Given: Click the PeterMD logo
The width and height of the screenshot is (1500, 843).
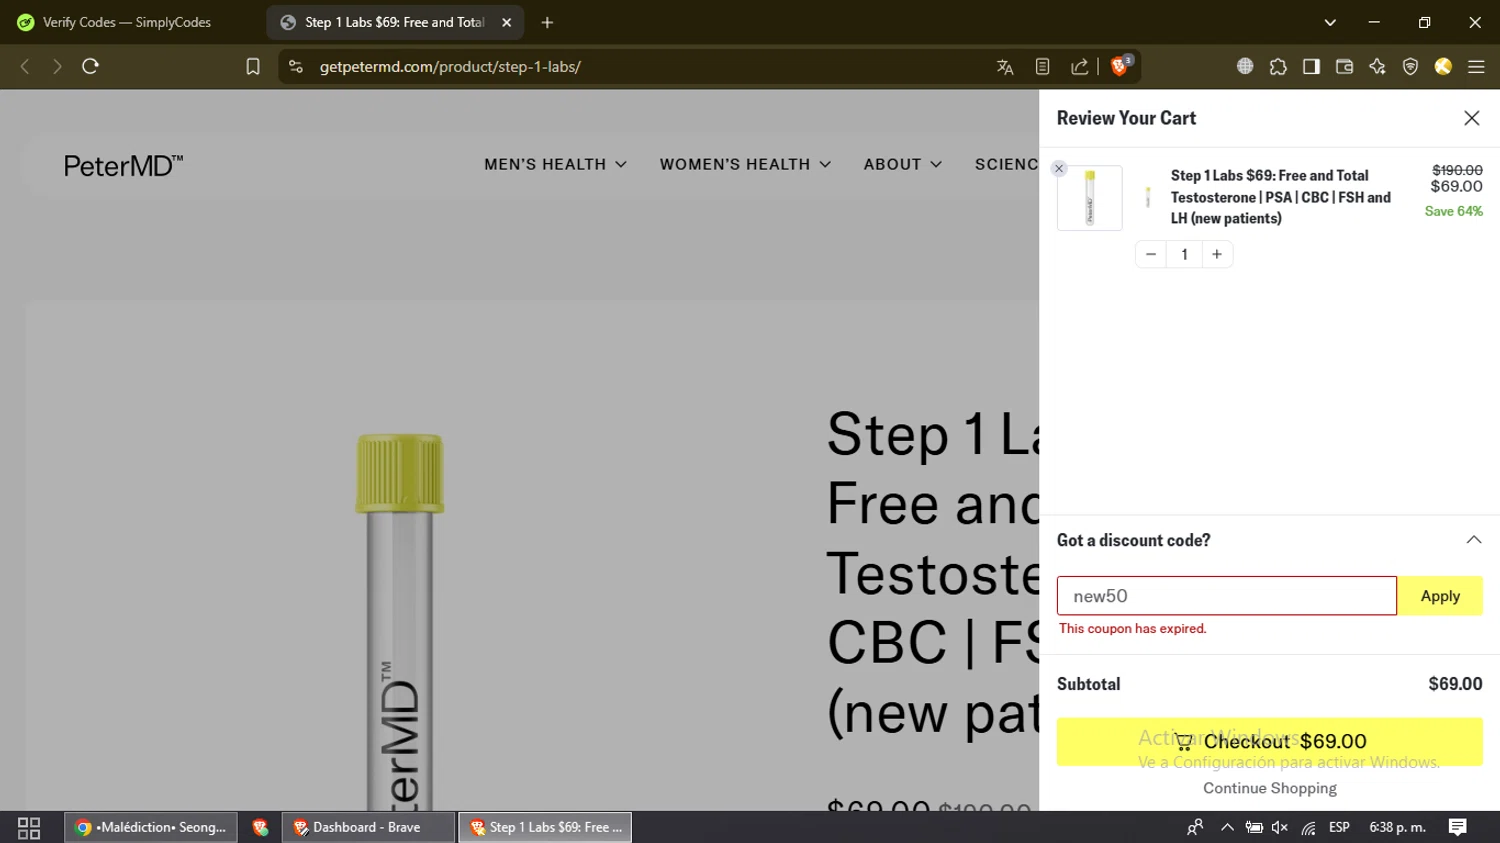Looking at the screenshot, I should point(123,166).
